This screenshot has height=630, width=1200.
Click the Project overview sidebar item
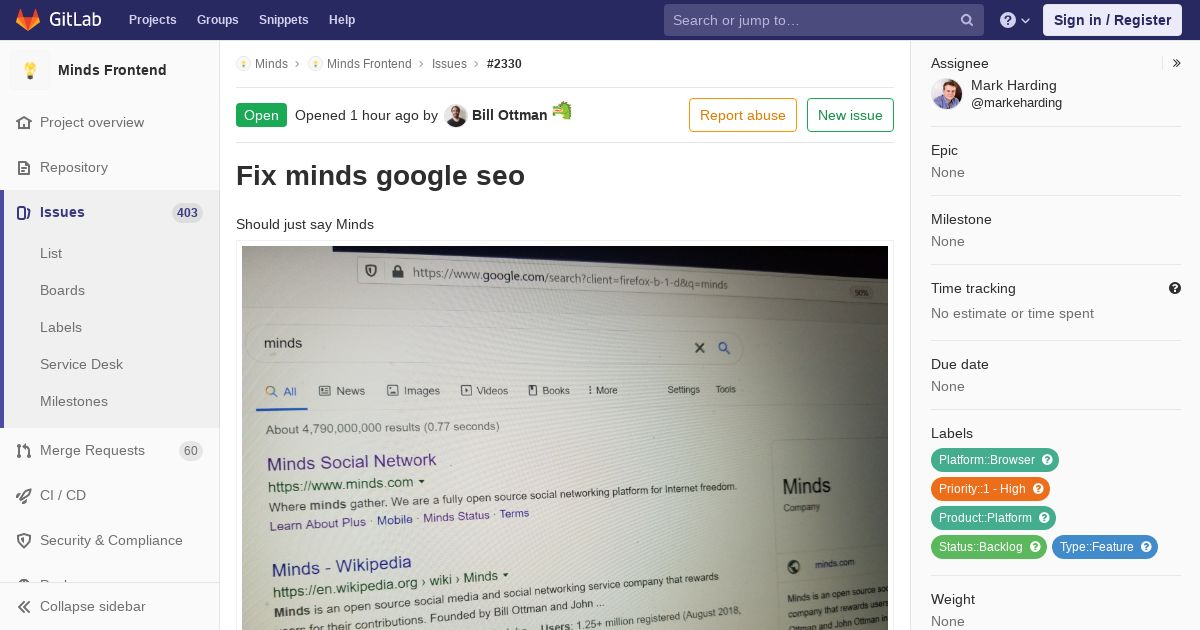[110, 123]
